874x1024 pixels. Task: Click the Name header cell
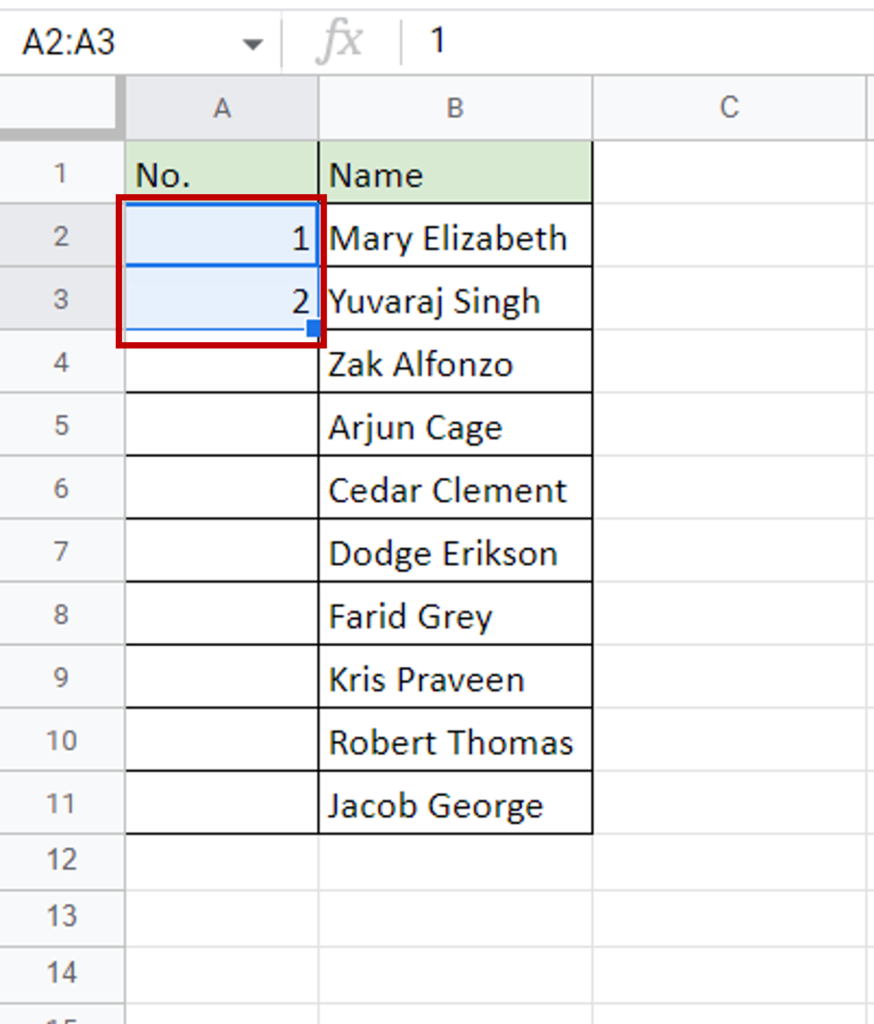pos(455,173)
